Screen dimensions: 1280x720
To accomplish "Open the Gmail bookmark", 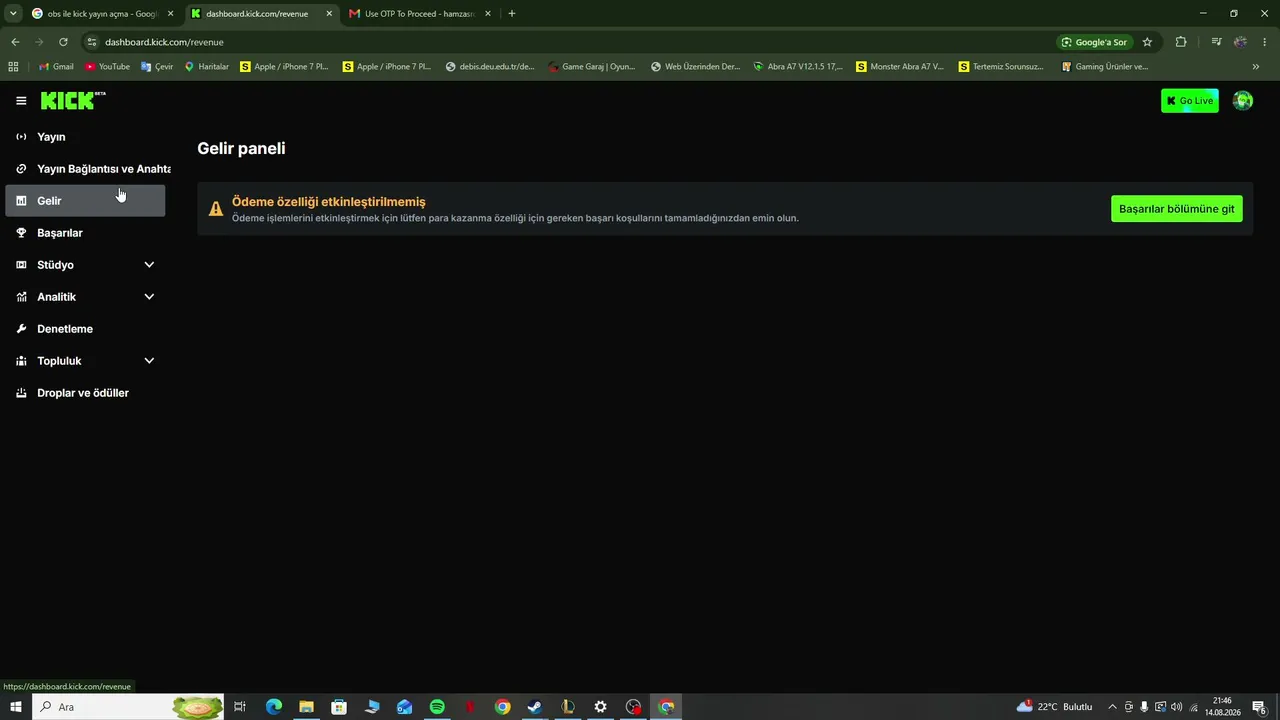I will [x=56, y=67].
